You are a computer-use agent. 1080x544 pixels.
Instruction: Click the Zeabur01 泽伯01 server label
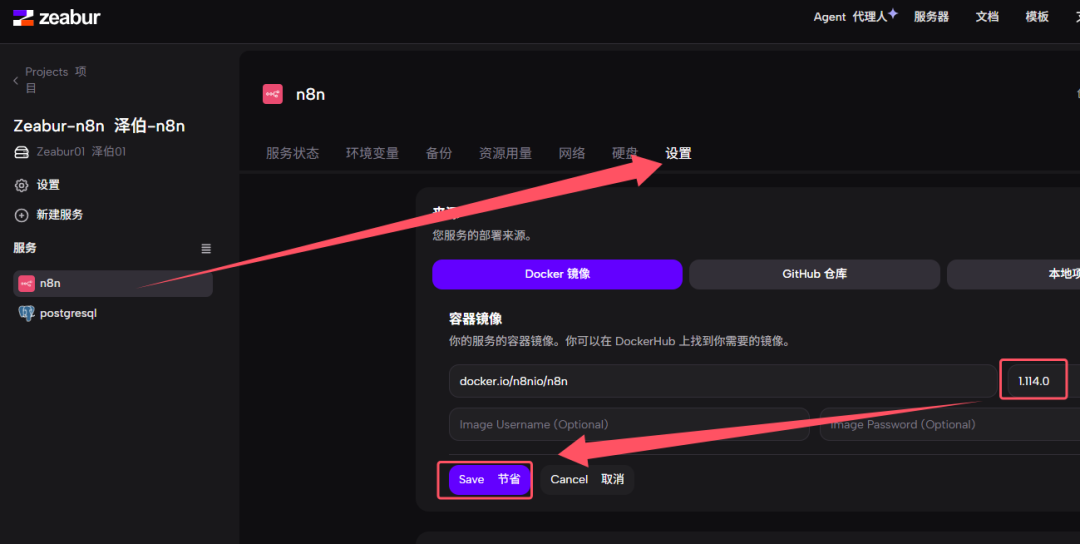81,151
